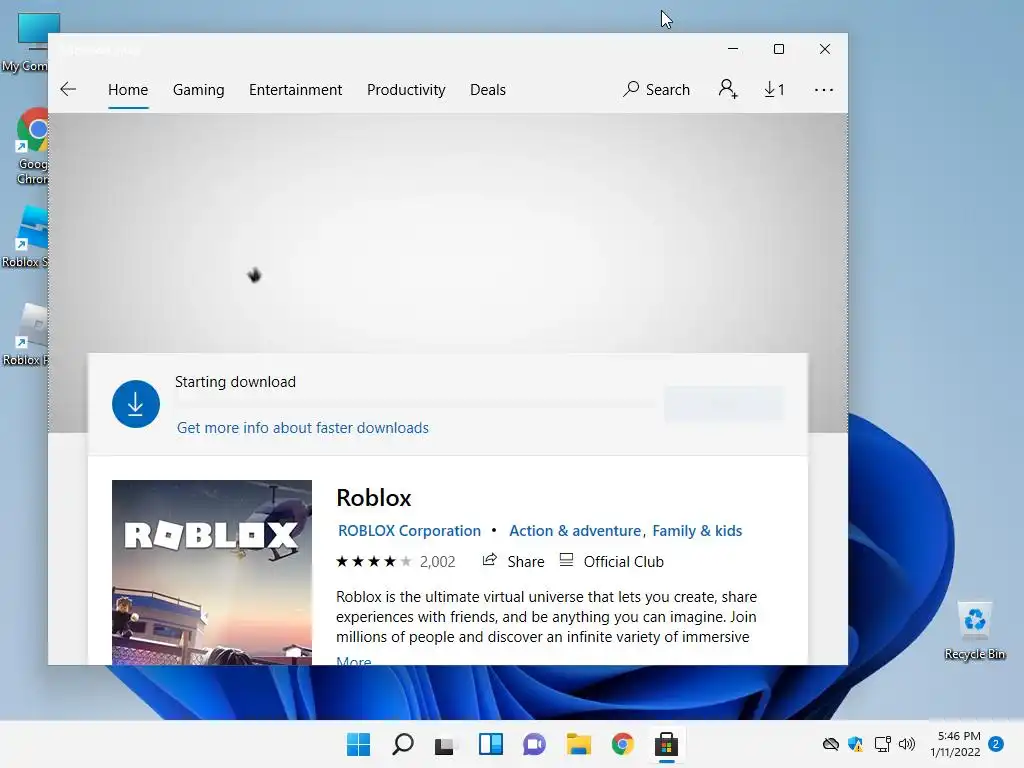Image resolution: width=1024 pixels, height=768 pixels.
Task: Open Teams Chat on the taskbar
Action: [x=534, y=744]
